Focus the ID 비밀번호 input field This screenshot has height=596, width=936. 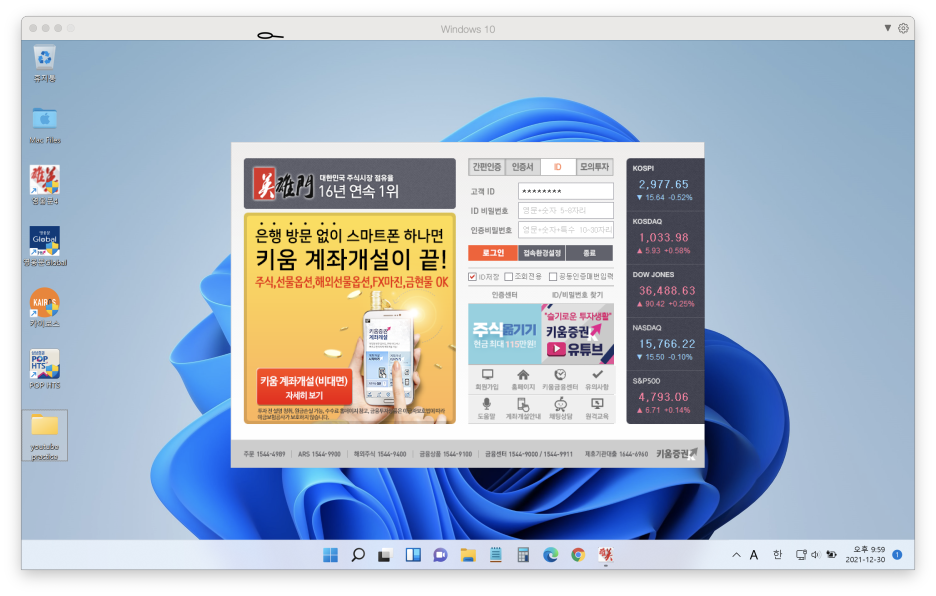(565, 210)
